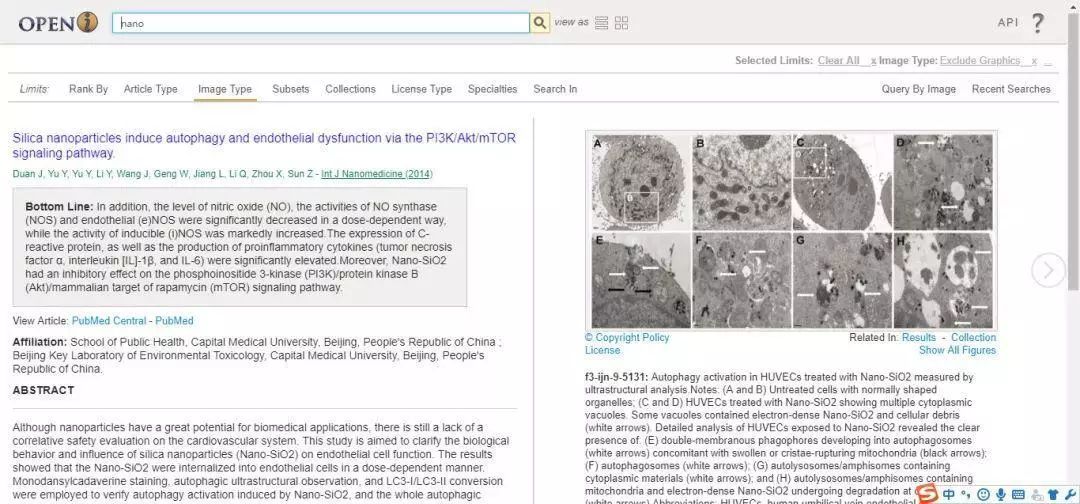This screenshot has width=1080, height=504.
Task: Open help via the question mark icon
Action: [1037, 23]
